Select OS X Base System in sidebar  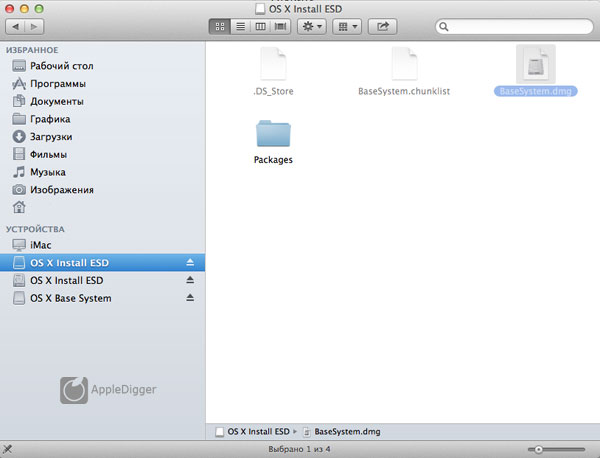coord(70,298)
